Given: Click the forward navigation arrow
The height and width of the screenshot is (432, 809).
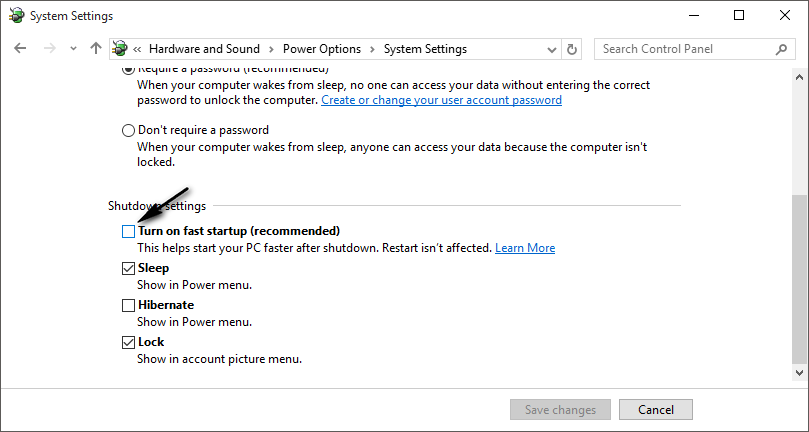Looking at the screenshot, I should (x=48, y=48).
